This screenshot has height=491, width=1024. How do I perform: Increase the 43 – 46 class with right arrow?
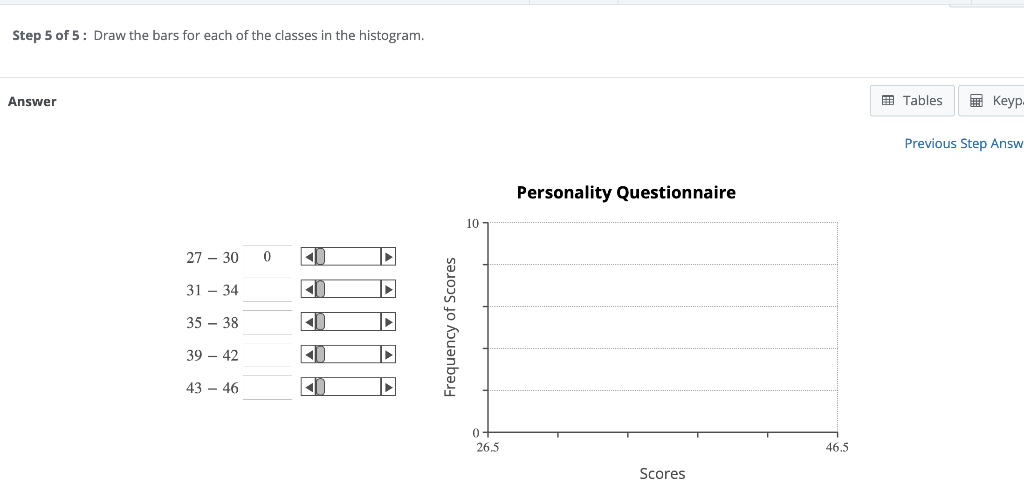click(x=388, y=387)
